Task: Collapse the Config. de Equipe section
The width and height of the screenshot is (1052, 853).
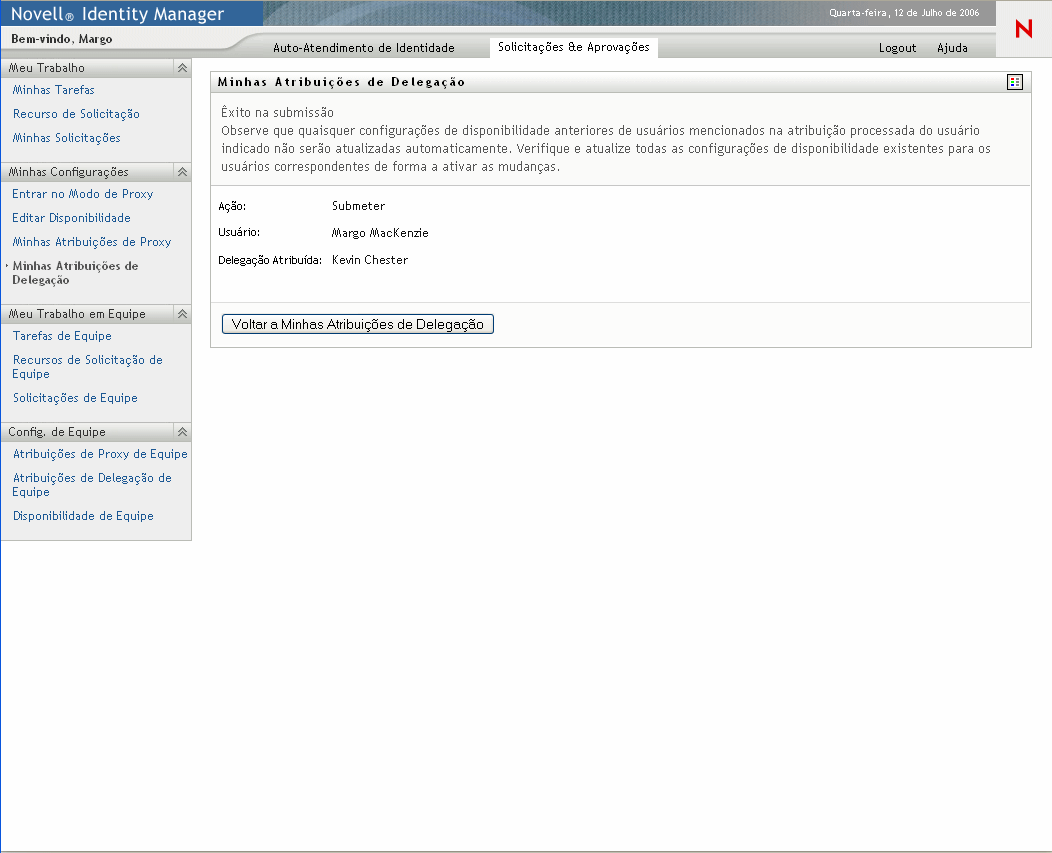Action: click(182, 432)
